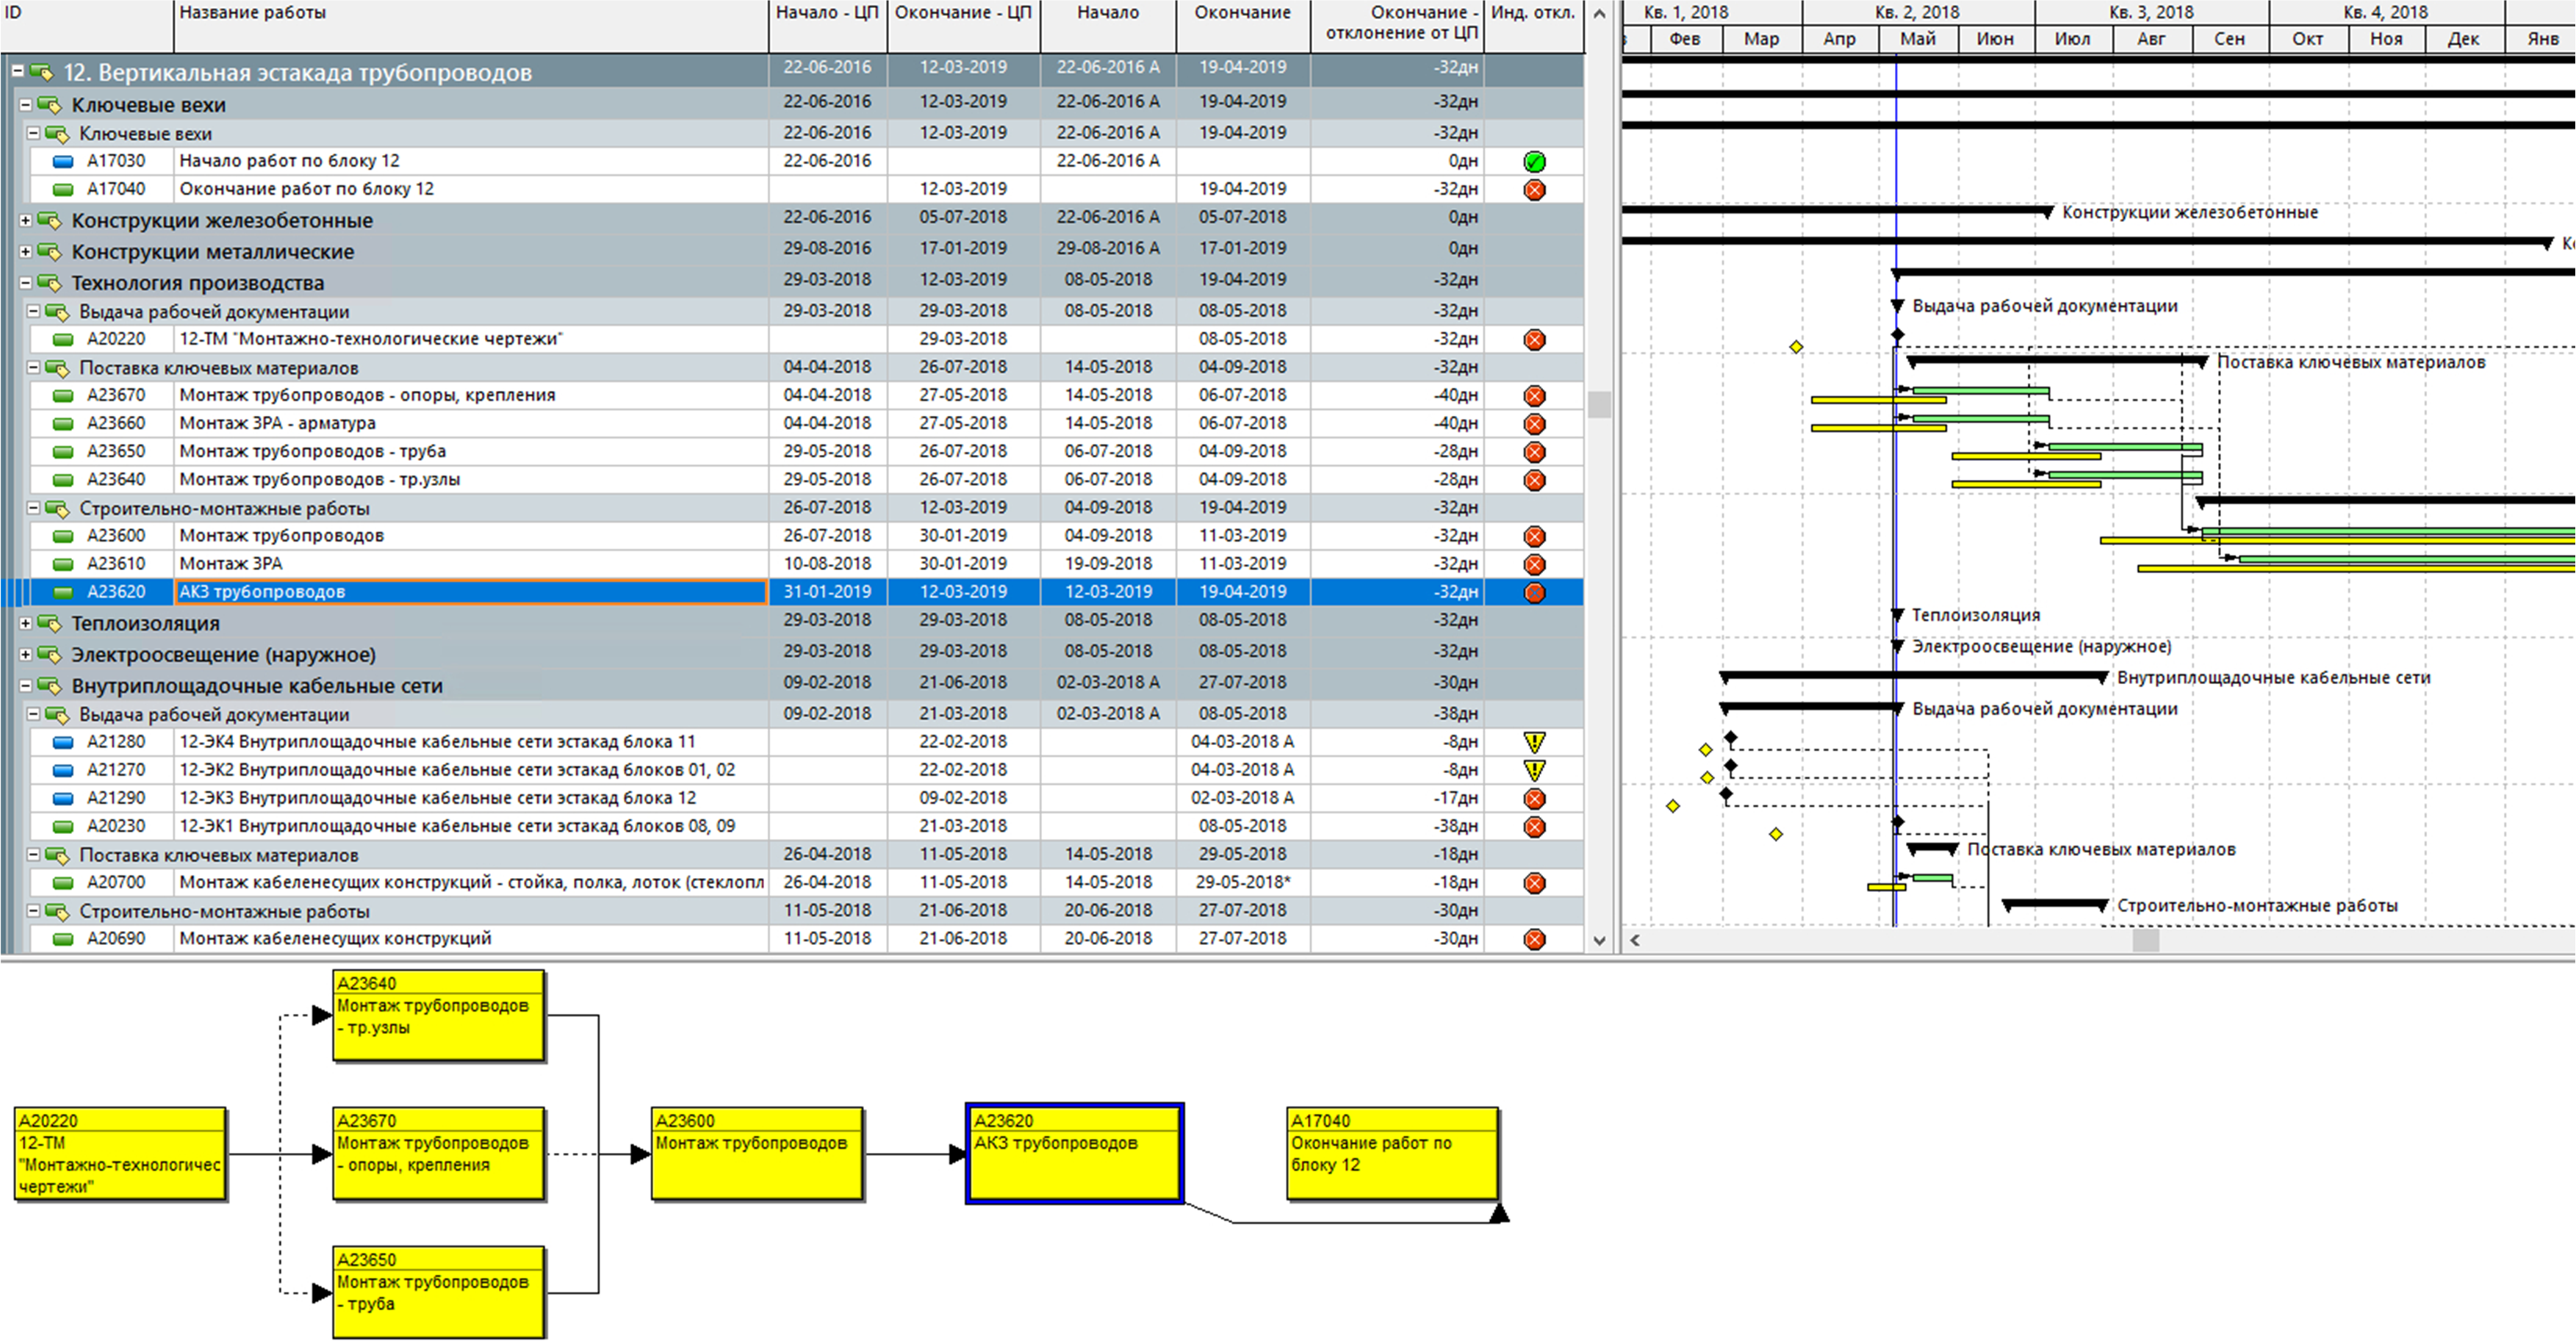
Task: Click yellow warning indicator for A21270 row
Action: (1534, 770)
